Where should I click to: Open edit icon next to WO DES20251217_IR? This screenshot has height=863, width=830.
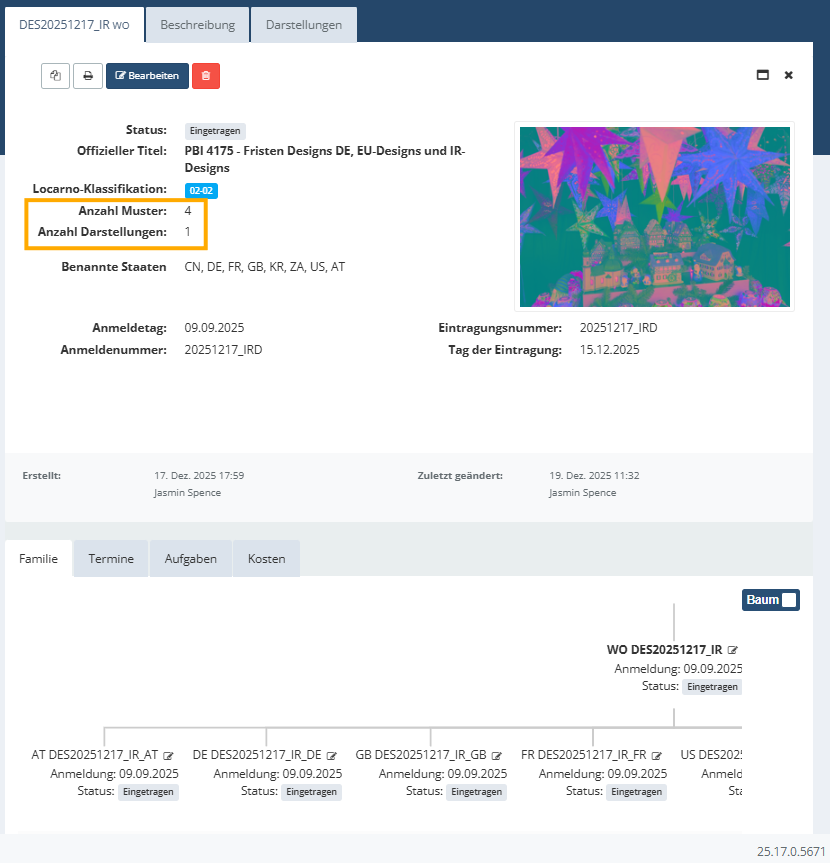tap(733, 650)
